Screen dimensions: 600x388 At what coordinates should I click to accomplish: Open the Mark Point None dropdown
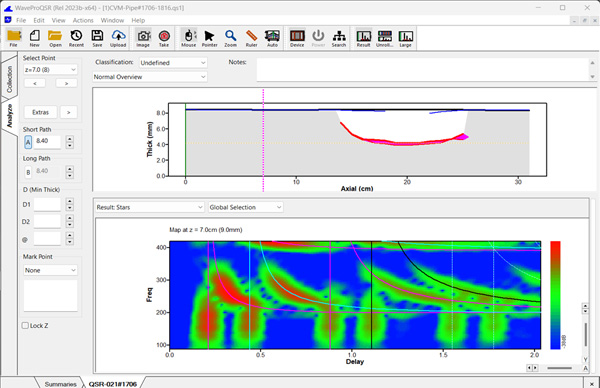coord(50,270)
